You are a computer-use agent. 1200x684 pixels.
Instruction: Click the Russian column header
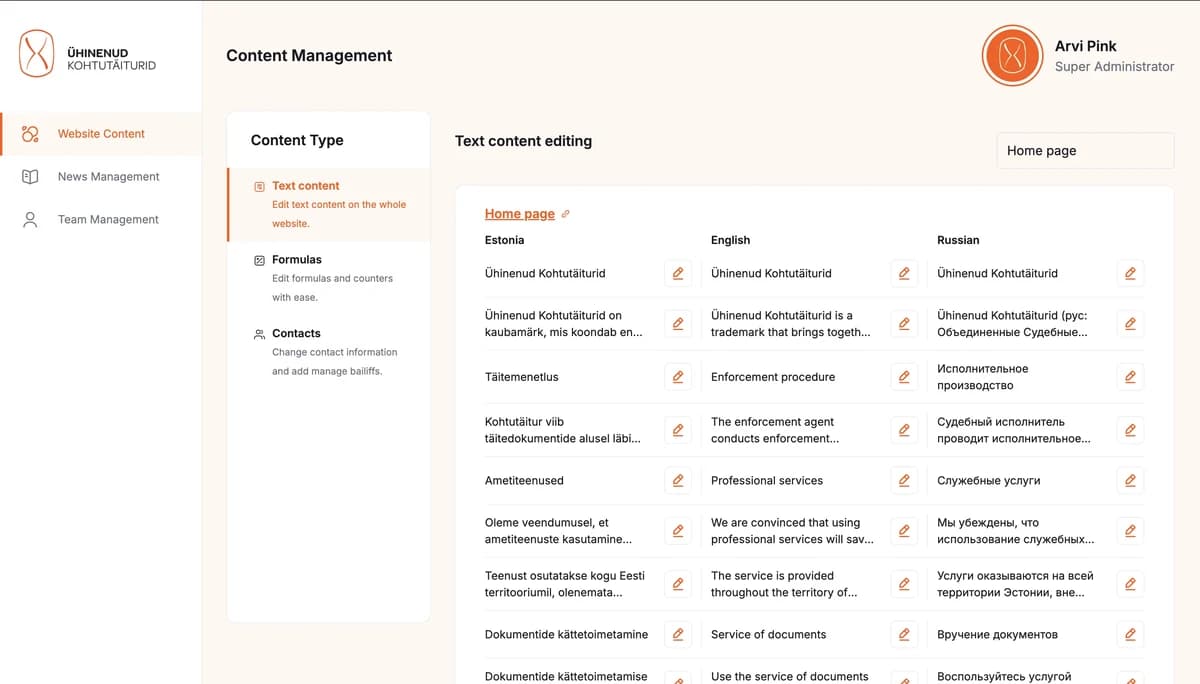pos(958,240)
